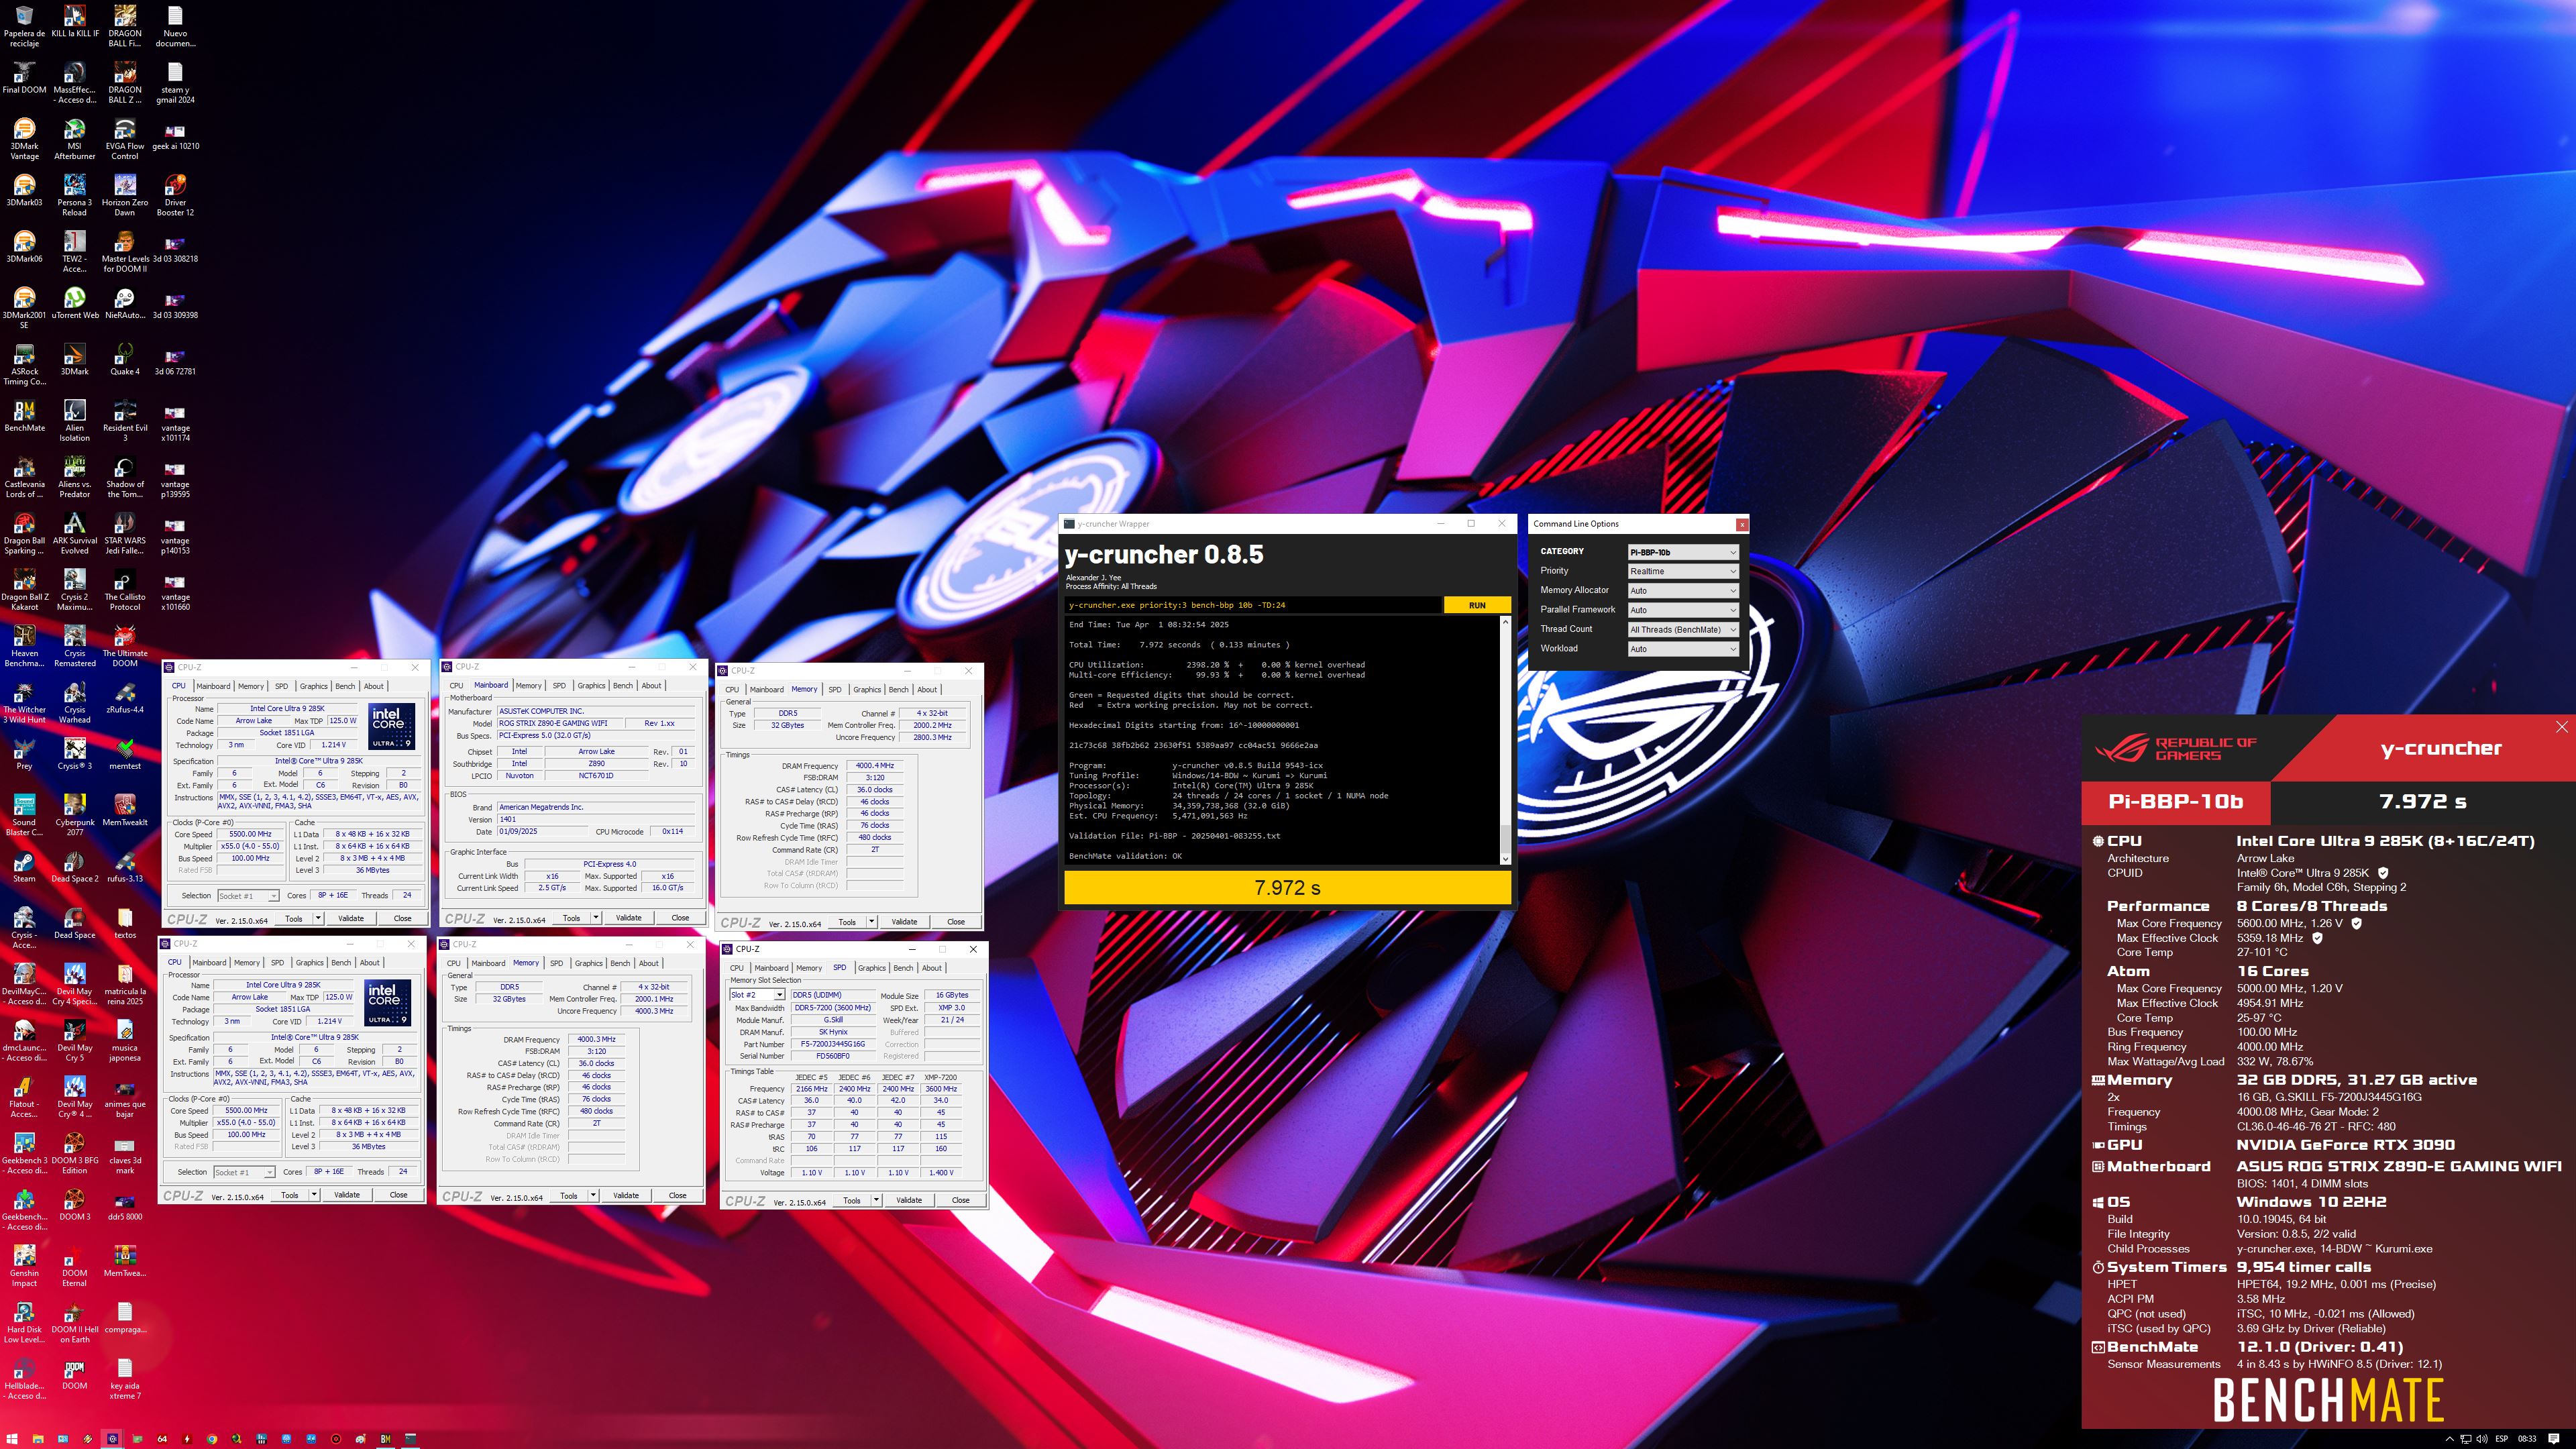Open About tab in CPU-Z SPD window
2576x1449 pixels.
click(x=931, y=968)
